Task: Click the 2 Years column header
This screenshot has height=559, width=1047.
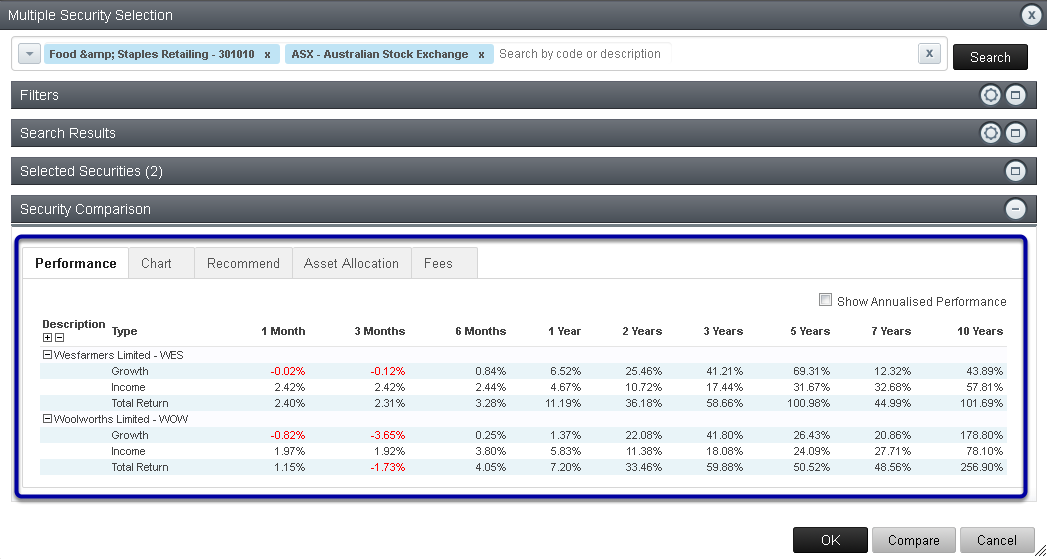Action: pos(642,331)
